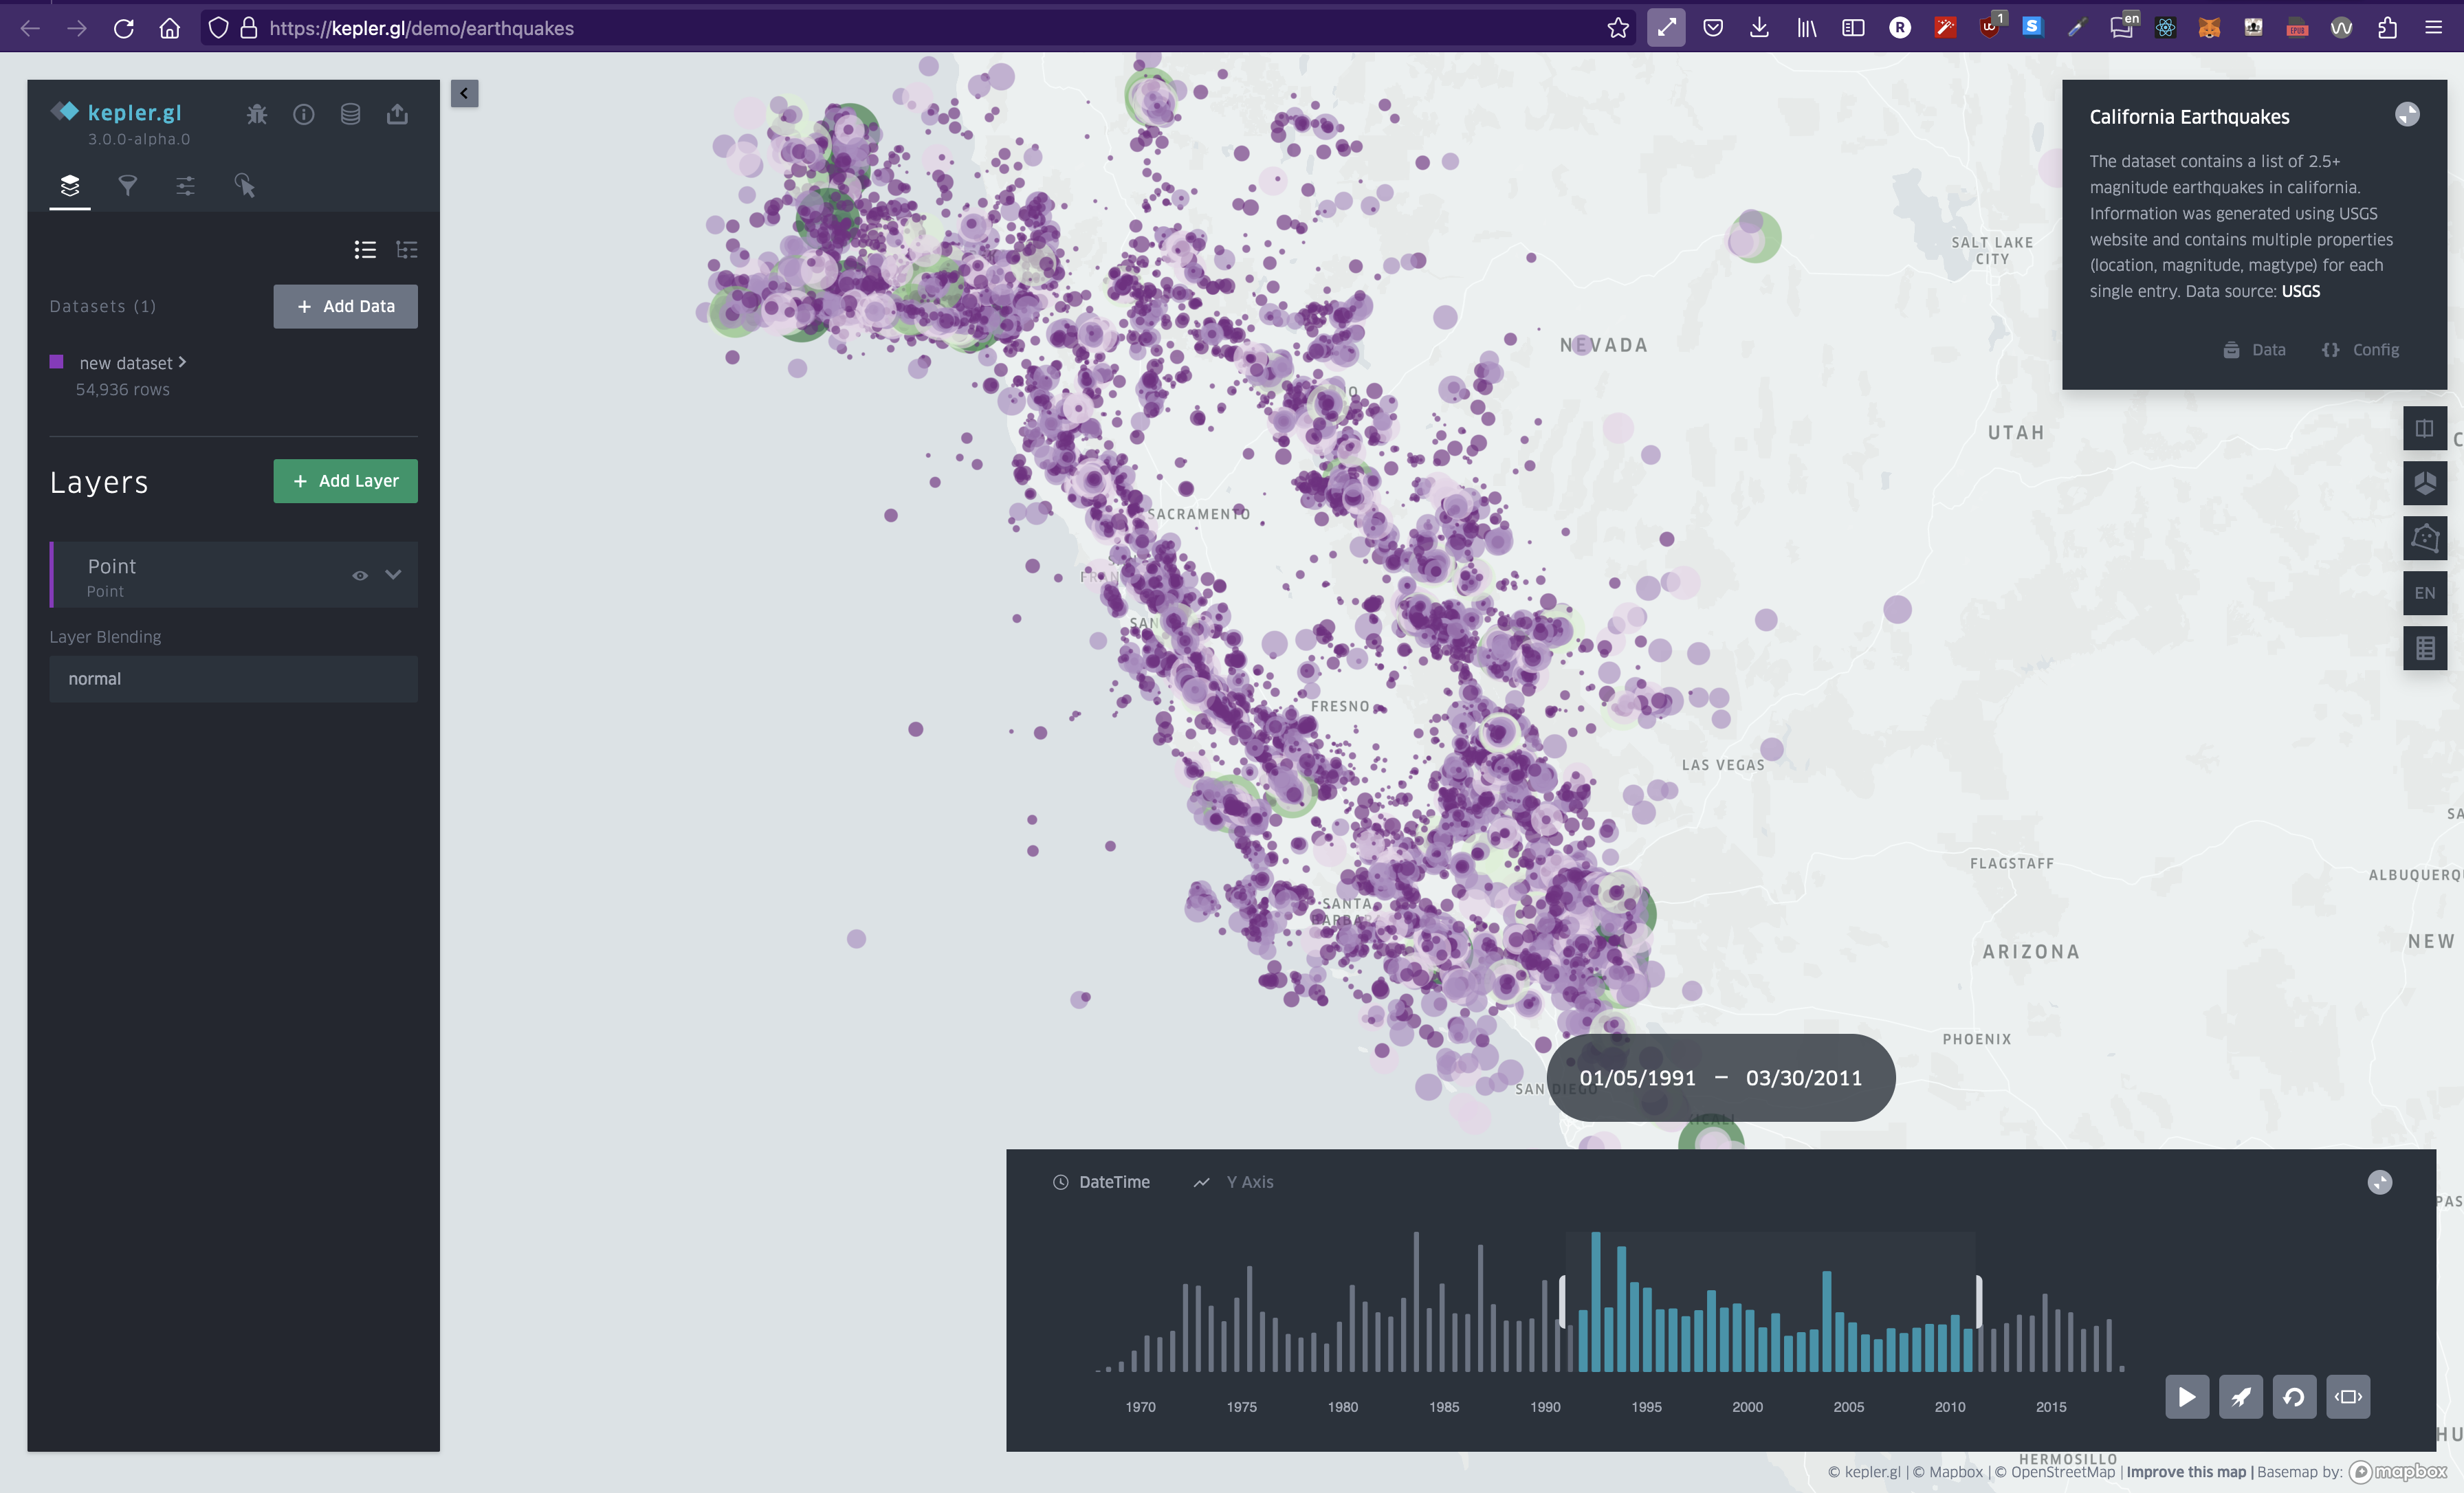Detach the time filter widget

pyautogui.click(x=2380, y=1183)
